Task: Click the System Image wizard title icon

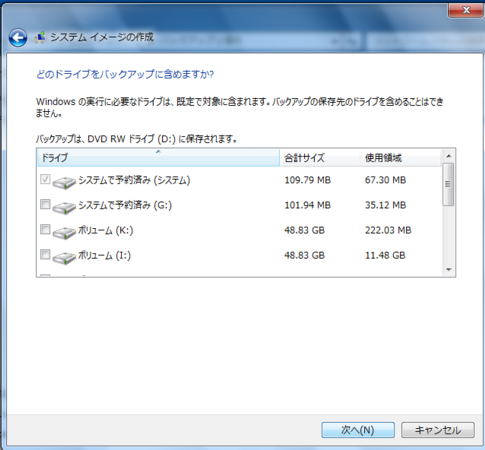Action: click(x=40, y=37)
